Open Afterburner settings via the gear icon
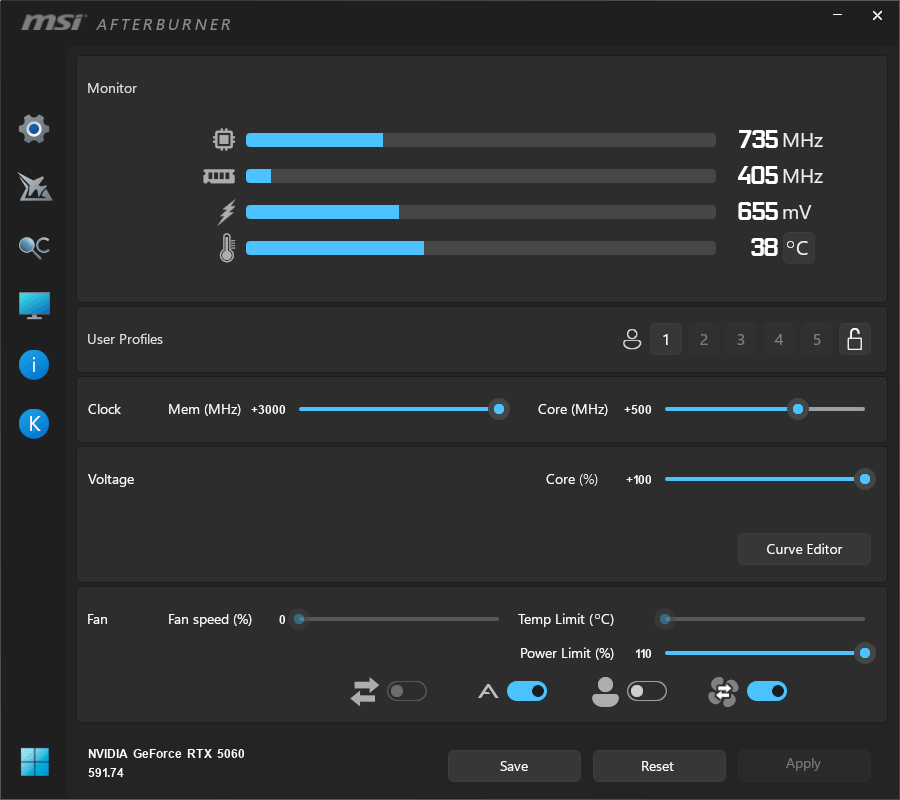 pyautogui.click(x=33, y=128)
